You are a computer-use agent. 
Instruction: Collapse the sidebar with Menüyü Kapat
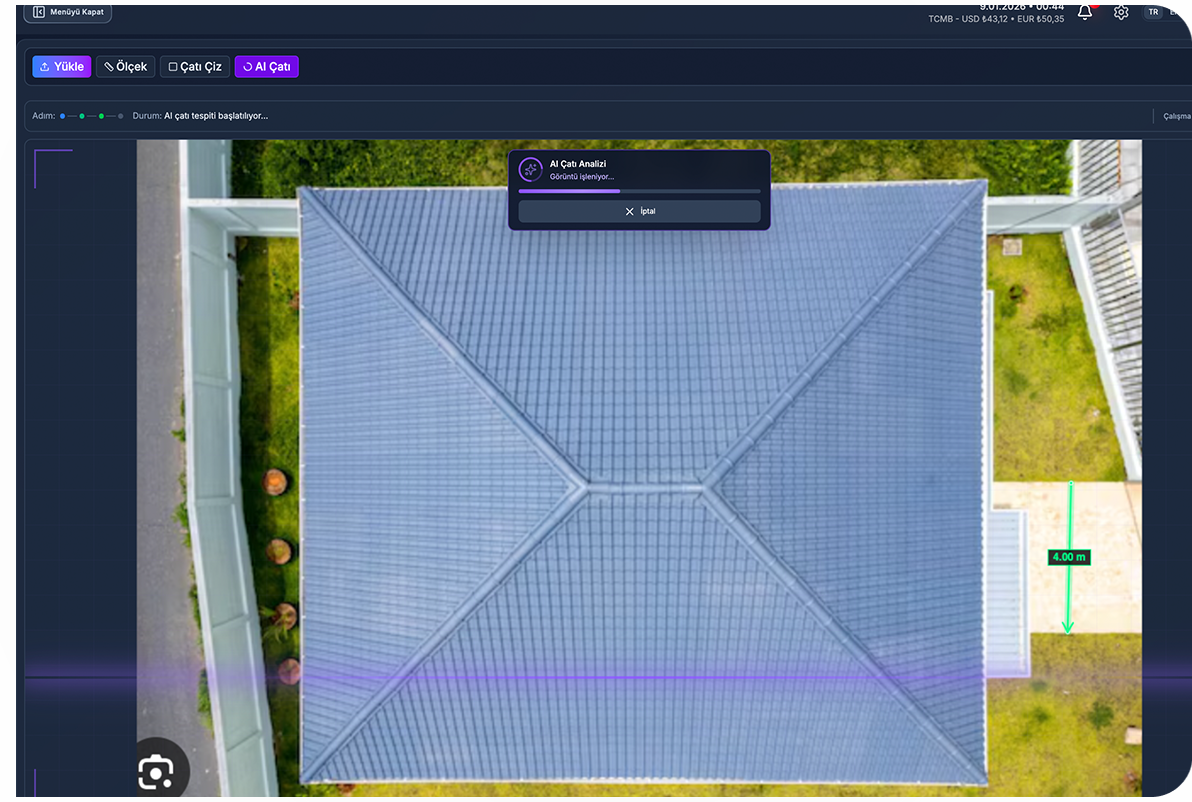68,12
